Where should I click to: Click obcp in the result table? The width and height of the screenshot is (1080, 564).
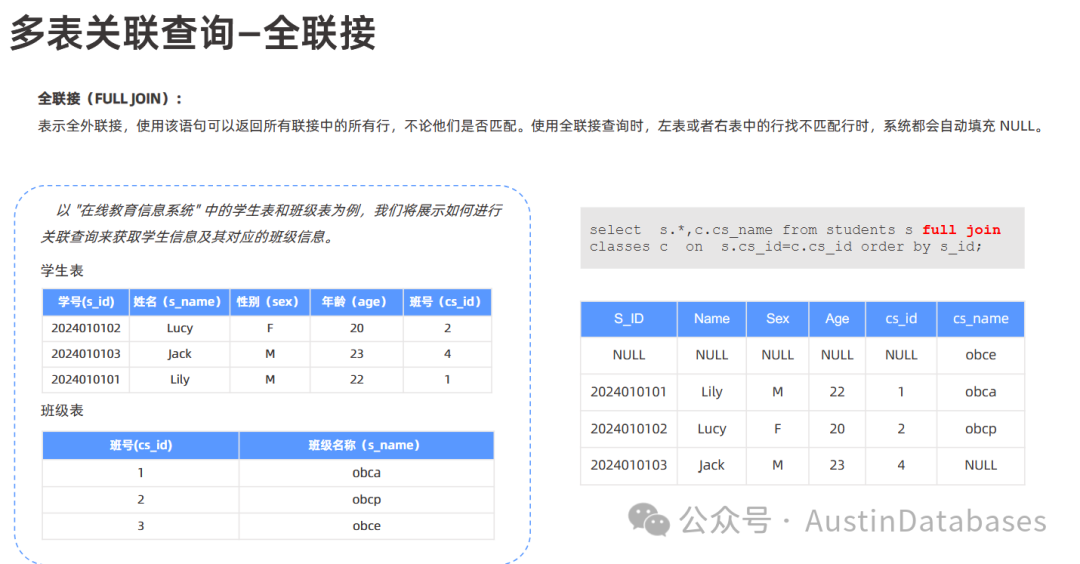[x=980, y=428]
